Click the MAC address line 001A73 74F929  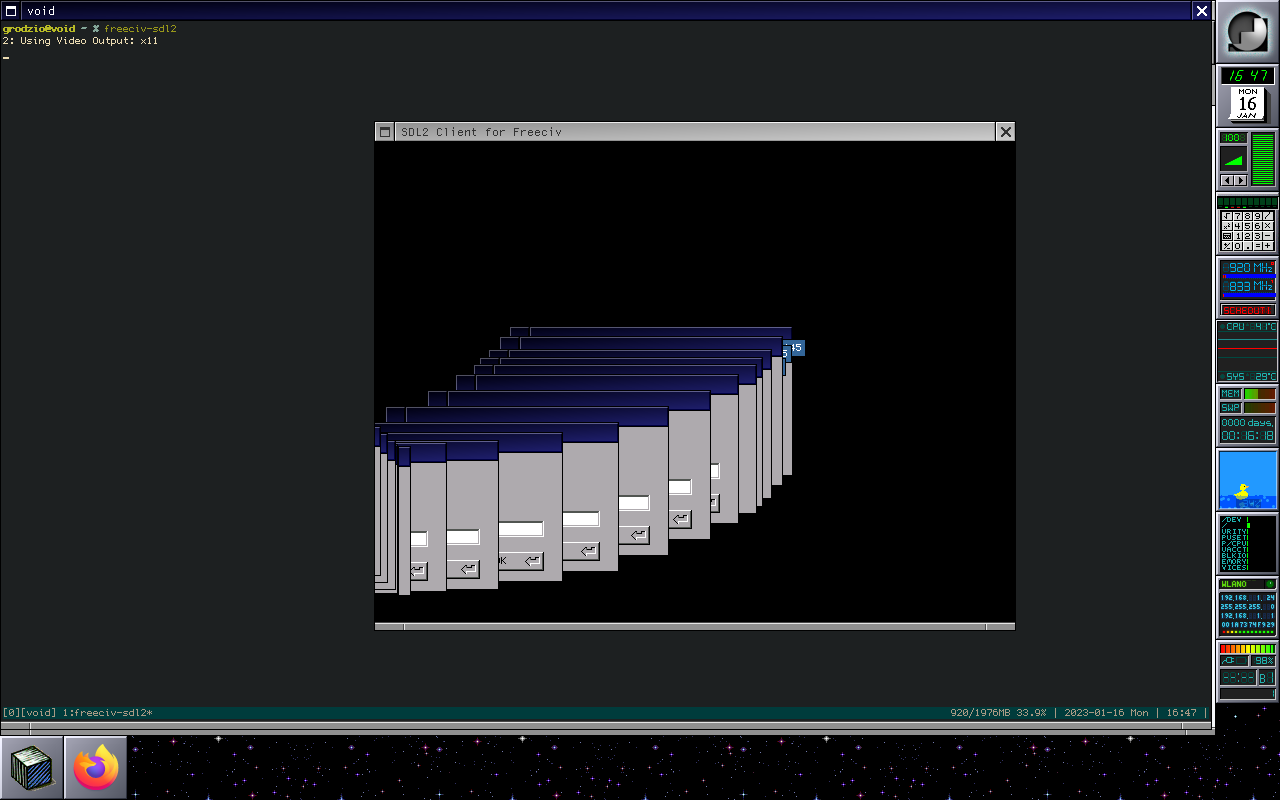(x=1247, y=624)
